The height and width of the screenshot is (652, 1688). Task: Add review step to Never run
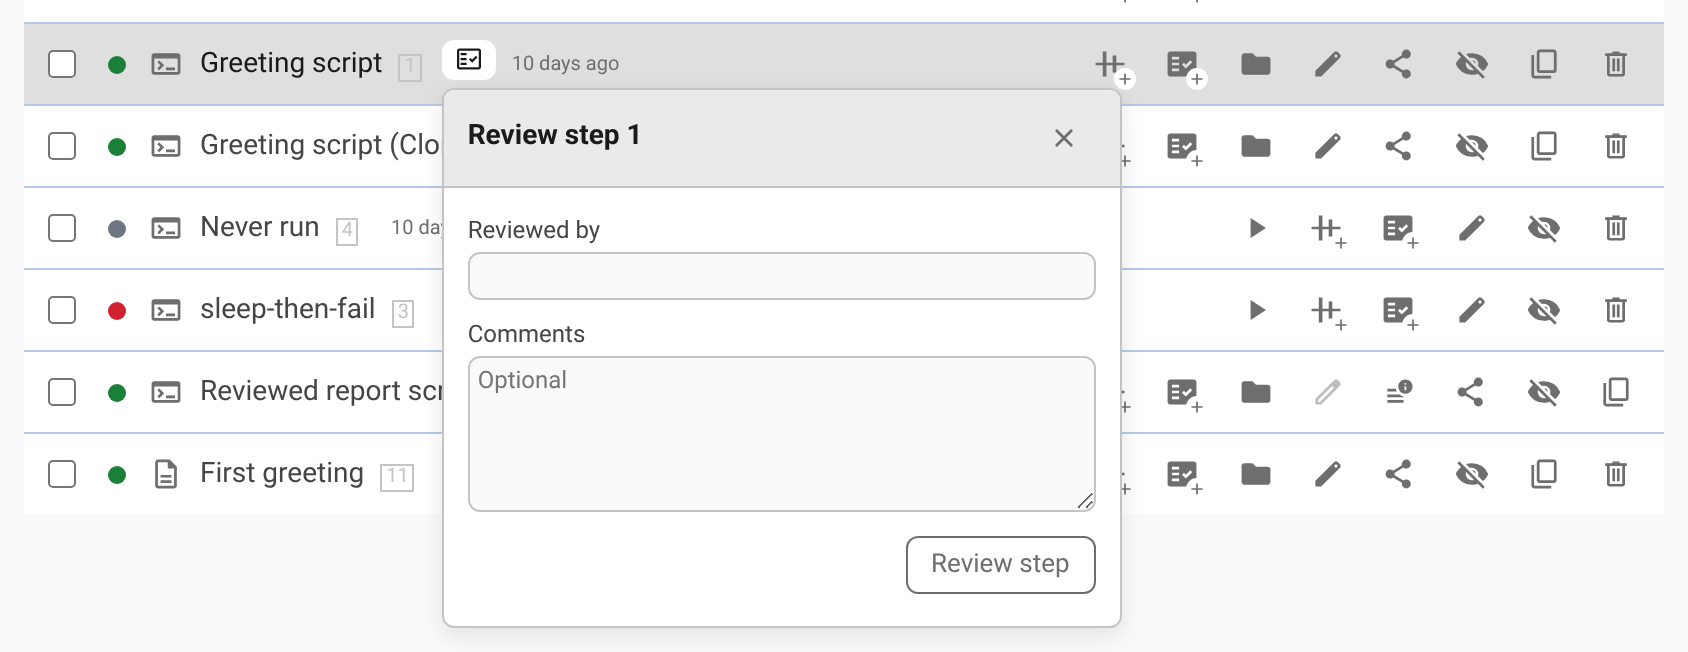(x=1401, y=230)
